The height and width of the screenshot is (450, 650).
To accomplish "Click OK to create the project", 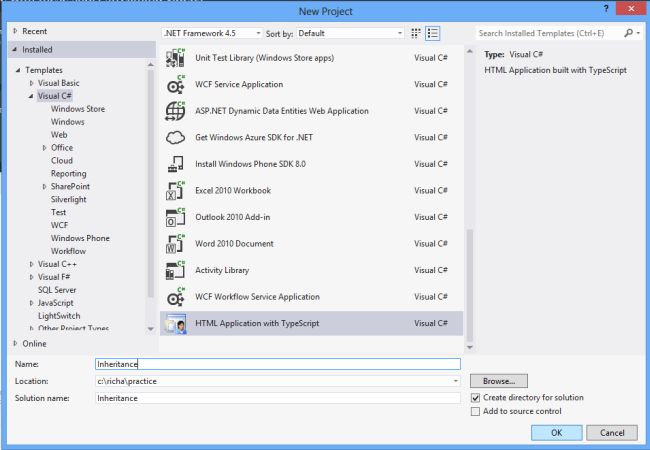I will pyautogui.click(x=557, y=433).
